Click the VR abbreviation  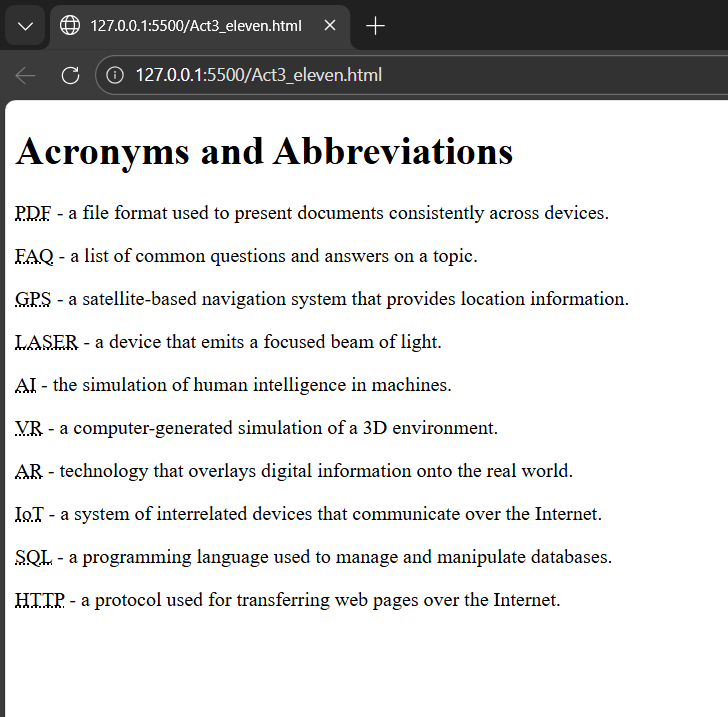[x=28, y=428]
